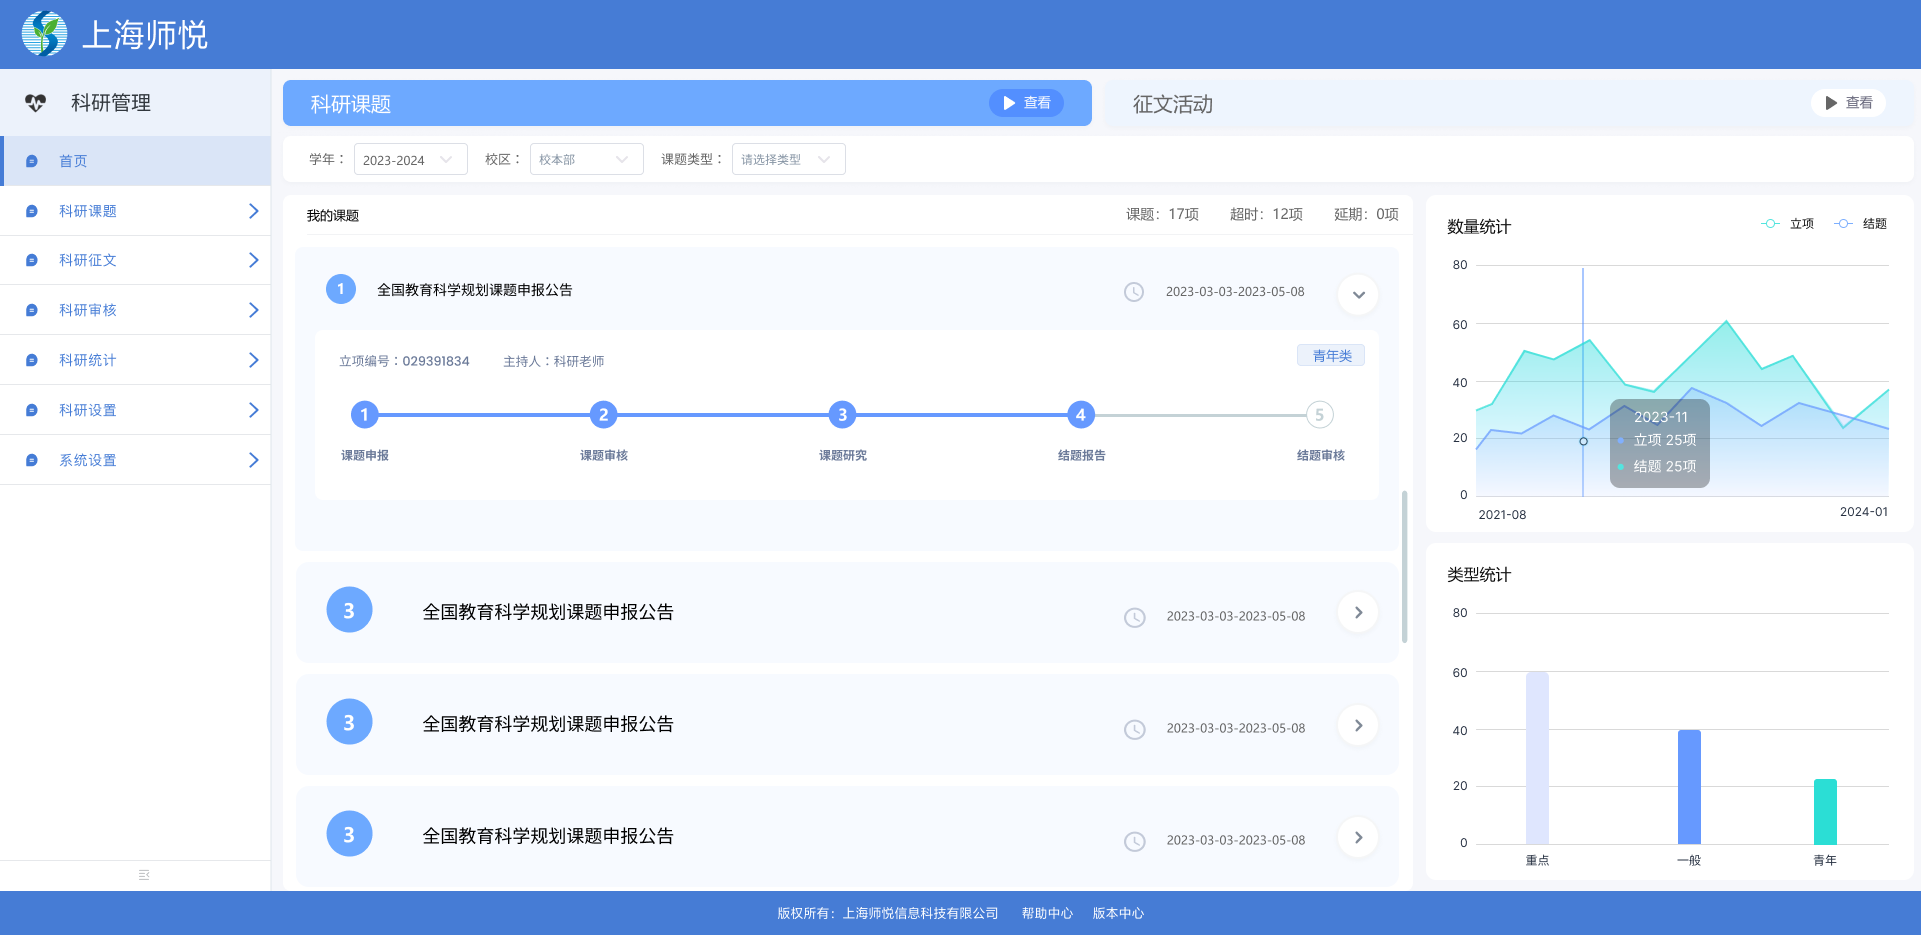Click the 科研管理 heart icon
Viewport: 1921px width, 935px height.
coord(36,102)
